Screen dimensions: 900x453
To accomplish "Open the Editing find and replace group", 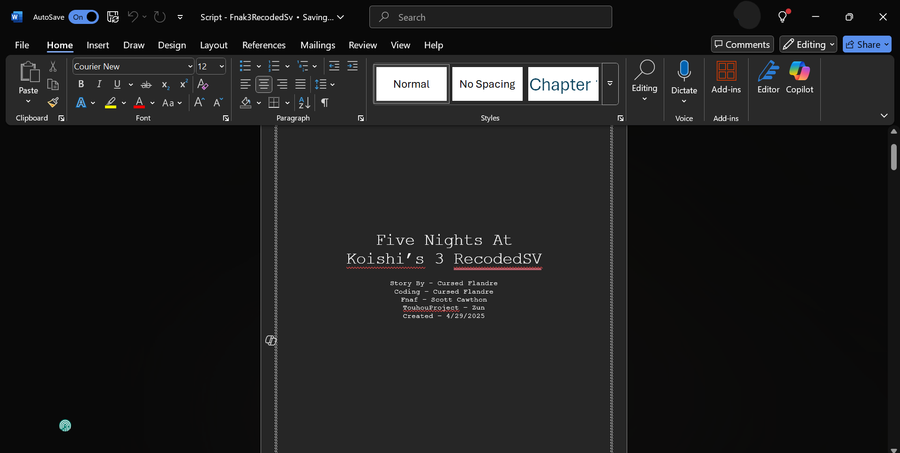I will tap(645, 80).
